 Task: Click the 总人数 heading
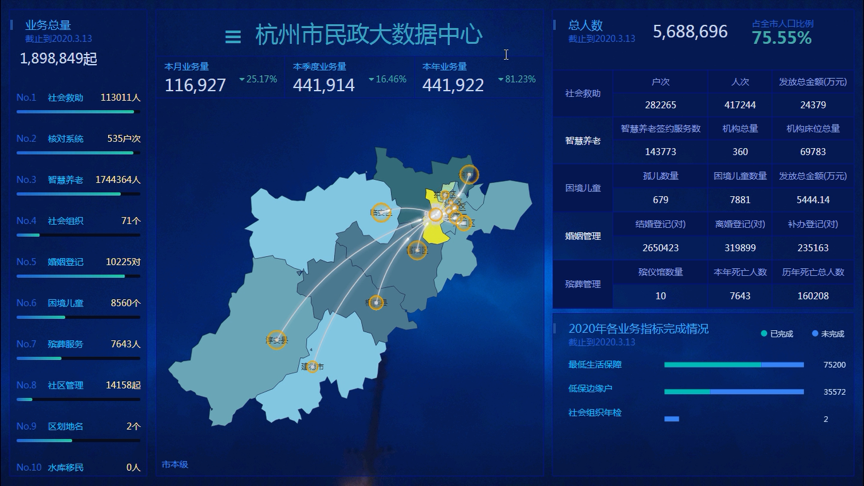[585, 25]
